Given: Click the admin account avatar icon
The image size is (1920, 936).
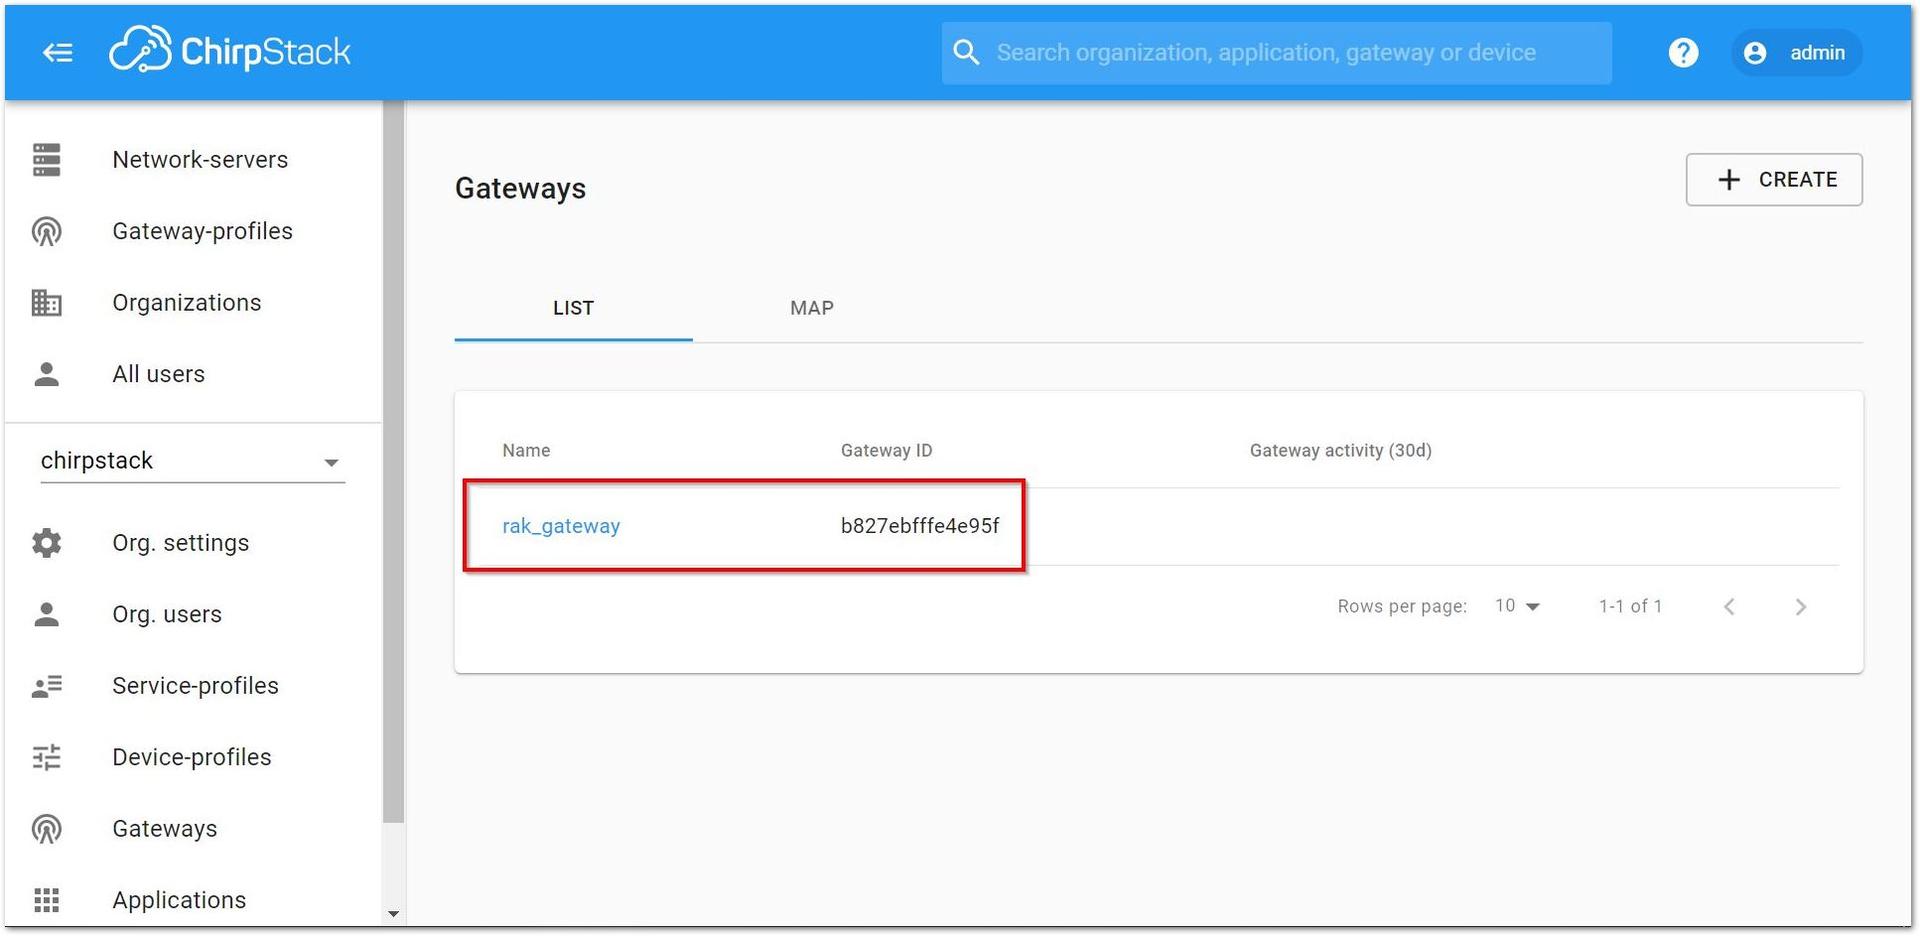Looking at the screenshot, I should [1755, 53].
